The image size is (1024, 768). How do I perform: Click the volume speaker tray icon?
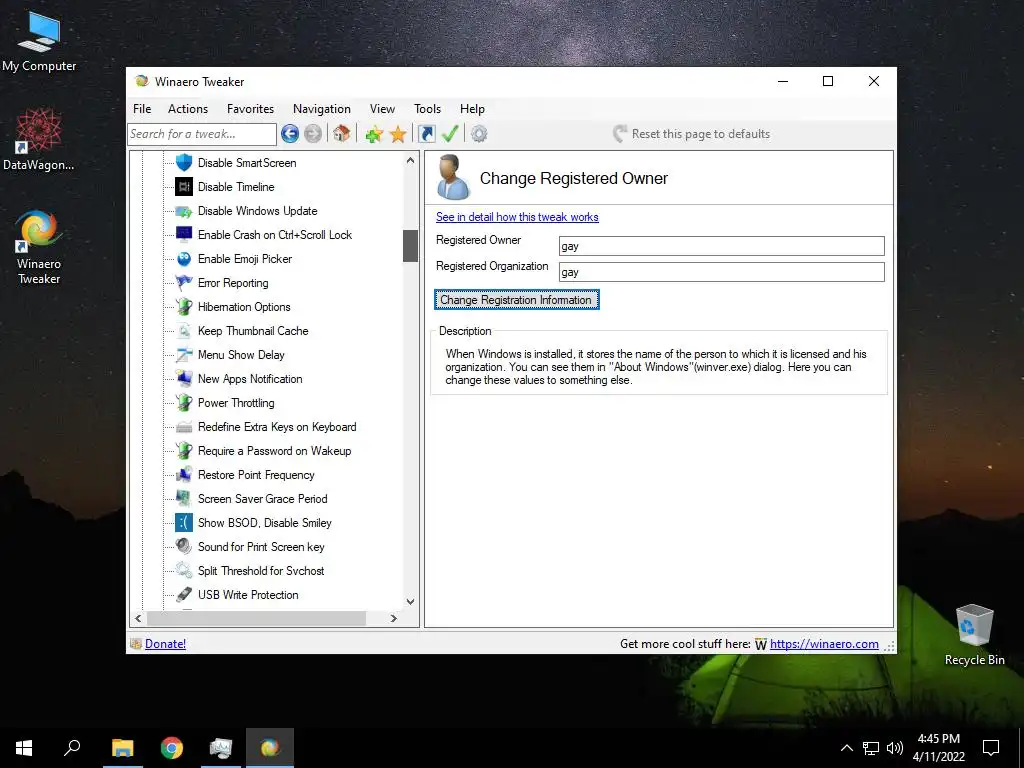[x=895, y=748]
